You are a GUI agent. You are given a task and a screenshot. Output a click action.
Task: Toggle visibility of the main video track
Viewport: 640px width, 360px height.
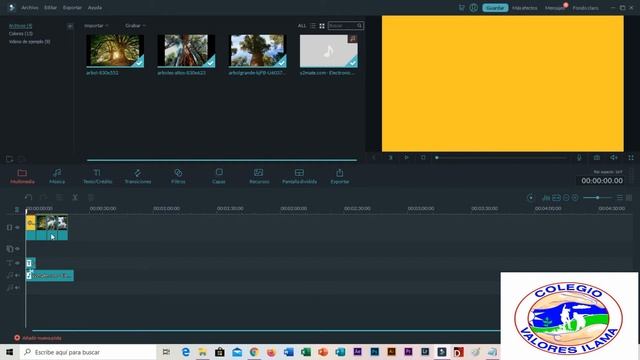pos(18,227)
